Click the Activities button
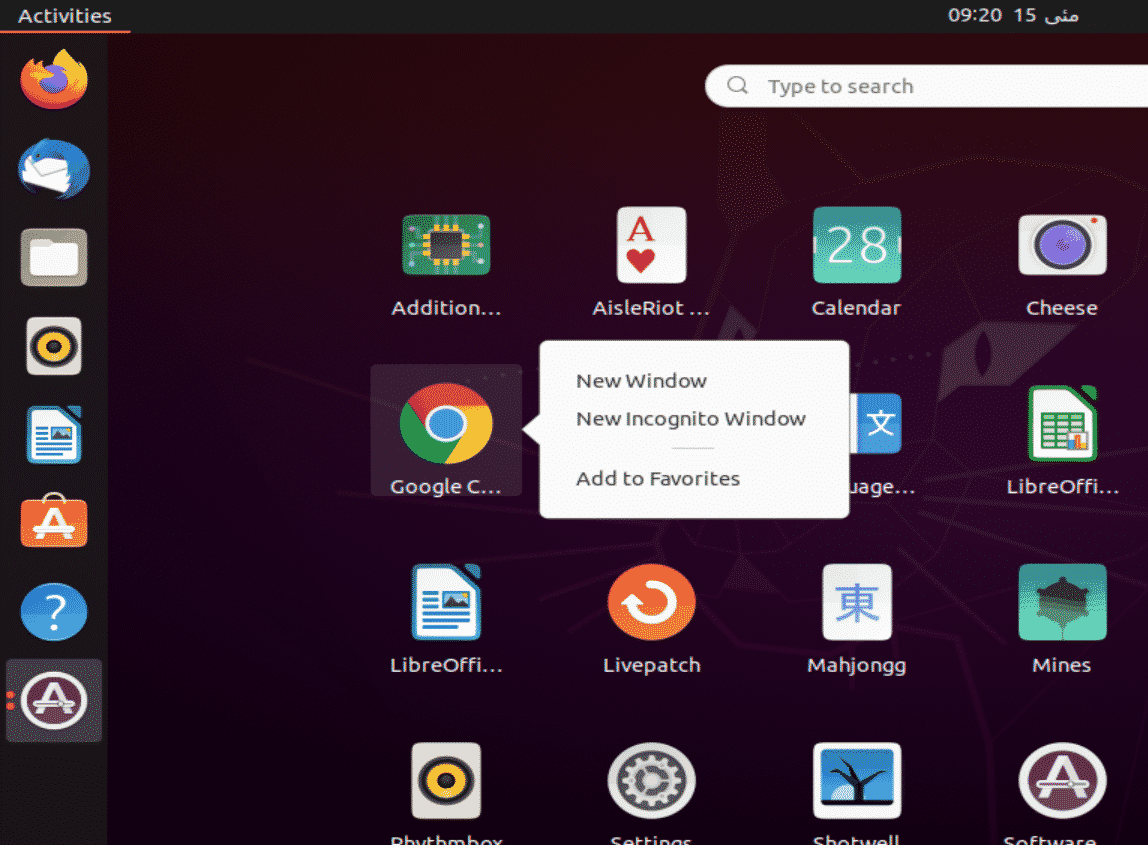Image resolution: width=1148 pixels, height=845 pixels. click(x=65, y=16)
